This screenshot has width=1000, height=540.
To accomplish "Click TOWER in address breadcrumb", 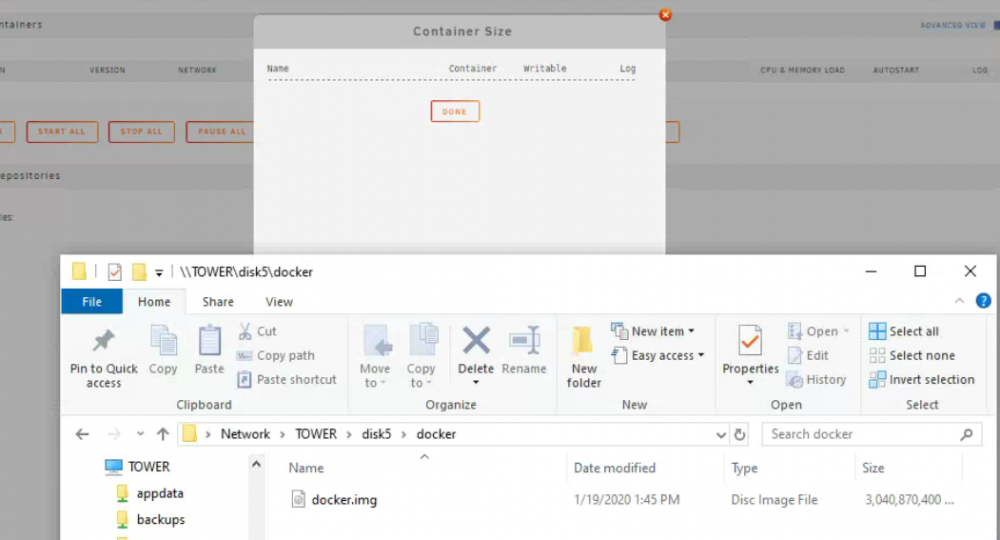I will point(316,434).
